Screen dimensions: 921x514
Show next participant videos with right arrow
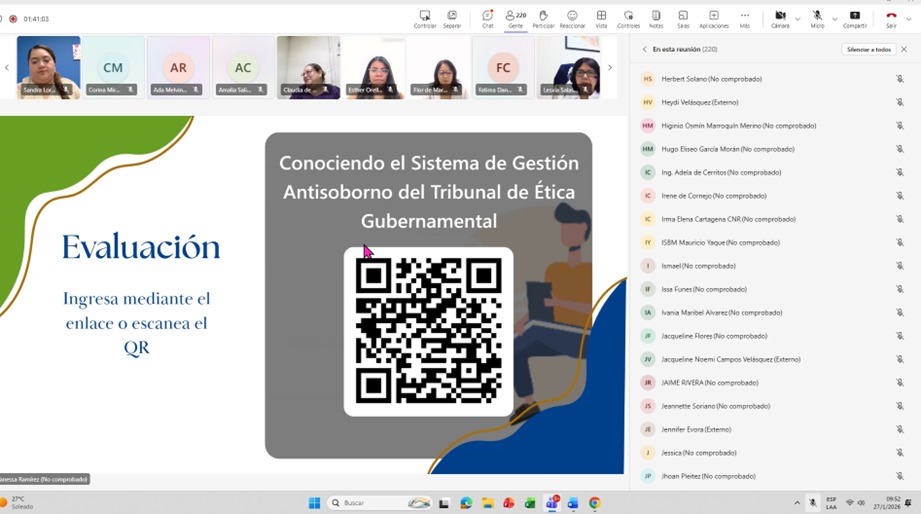(610, 68)
